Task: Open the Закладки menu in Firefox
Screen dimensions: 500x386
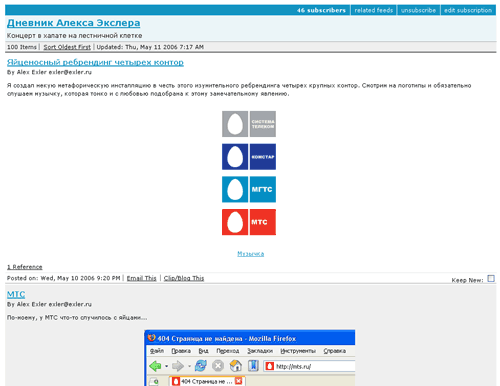Action: tap(260, 351)
